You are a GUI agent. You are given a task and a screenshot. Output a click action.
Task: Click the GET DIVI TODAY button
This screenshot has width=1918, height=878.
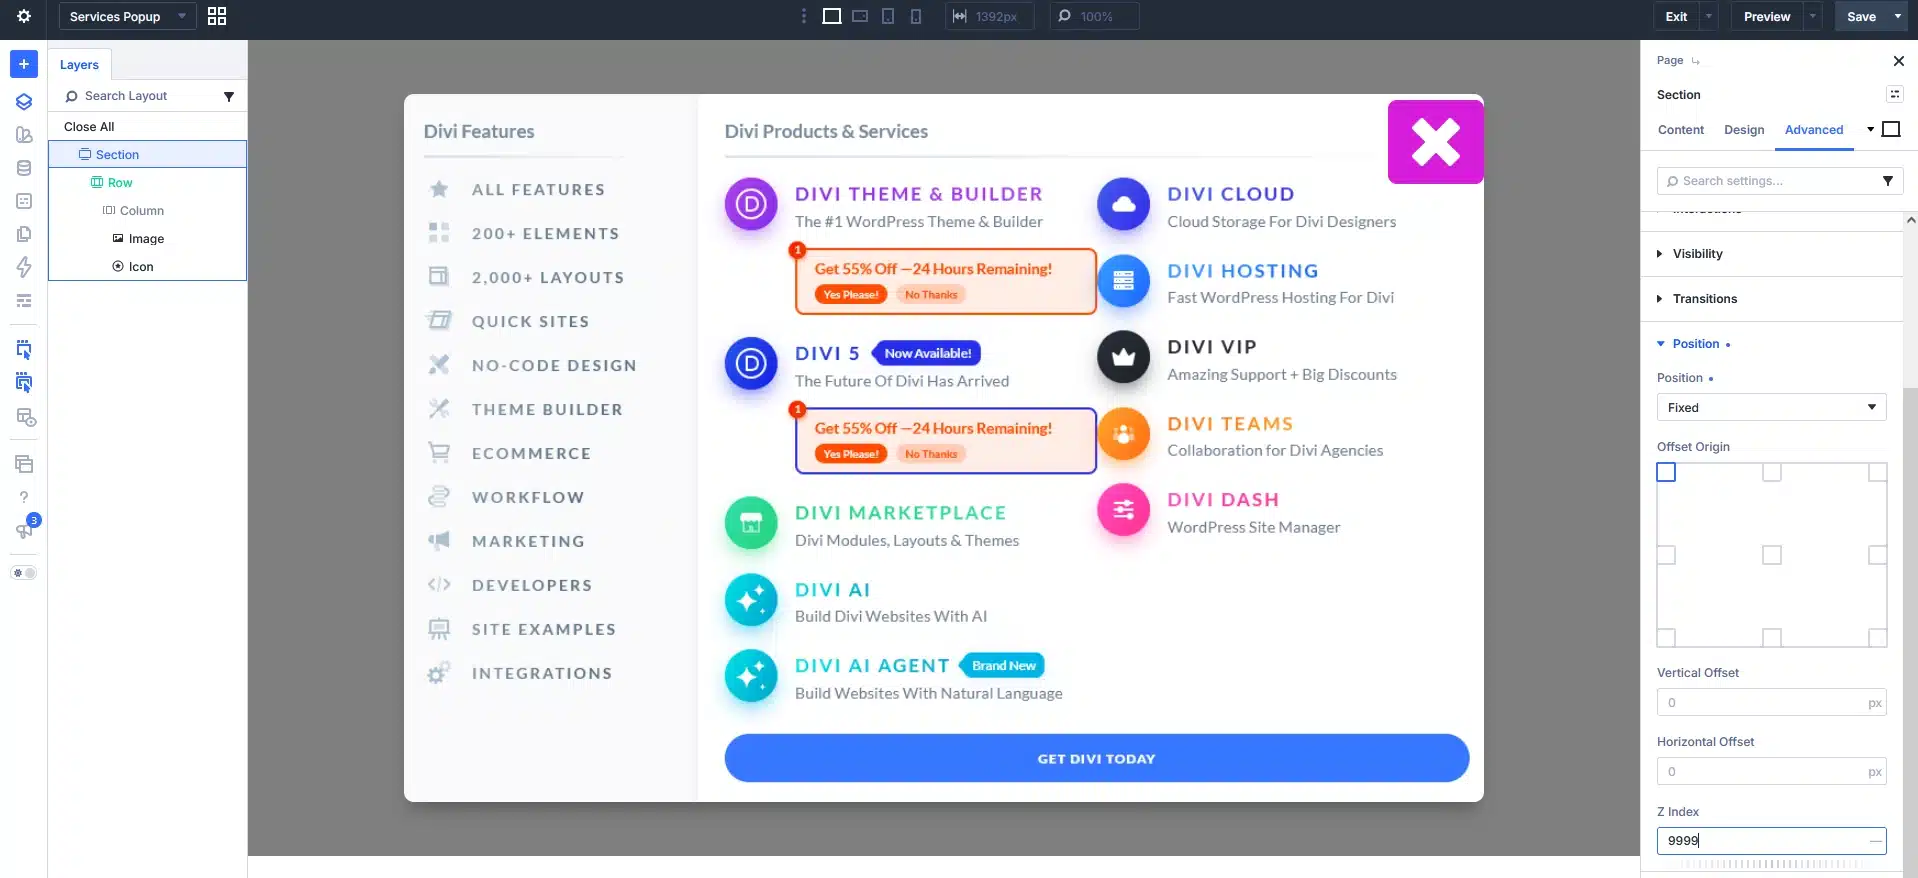1096,758
